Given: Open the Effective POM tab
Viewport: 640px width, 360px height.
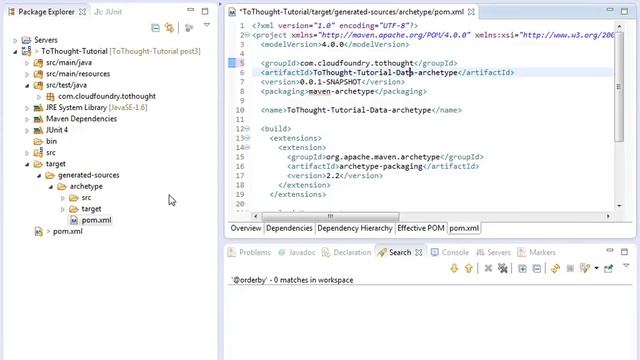Looking at the screenshot, I should coord(421,228).
